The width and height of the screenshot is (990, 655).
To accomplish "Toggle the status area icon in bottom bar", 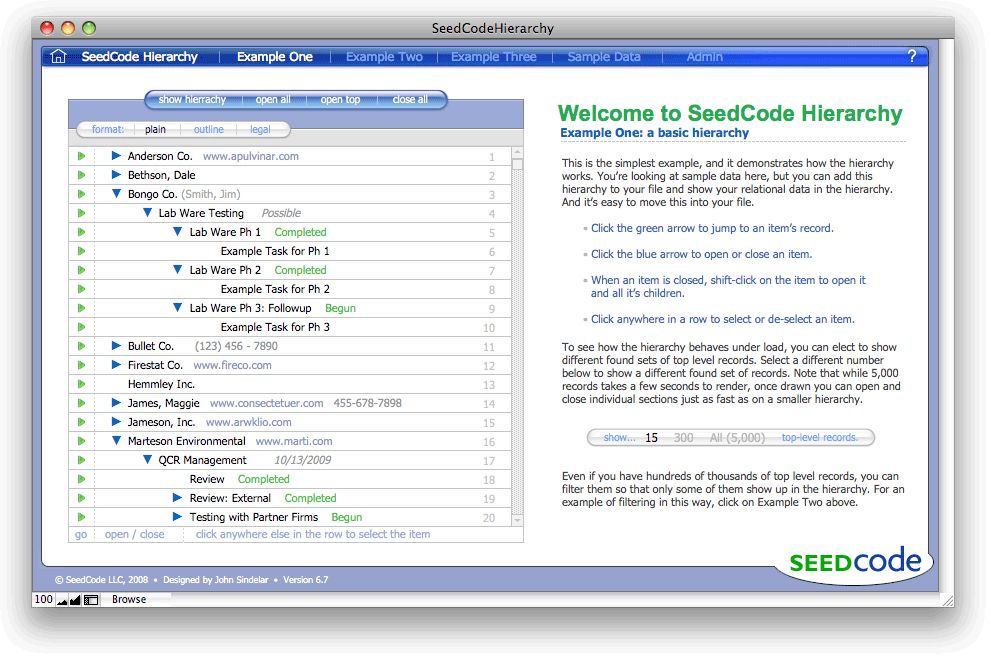I will tap(91, 599).
